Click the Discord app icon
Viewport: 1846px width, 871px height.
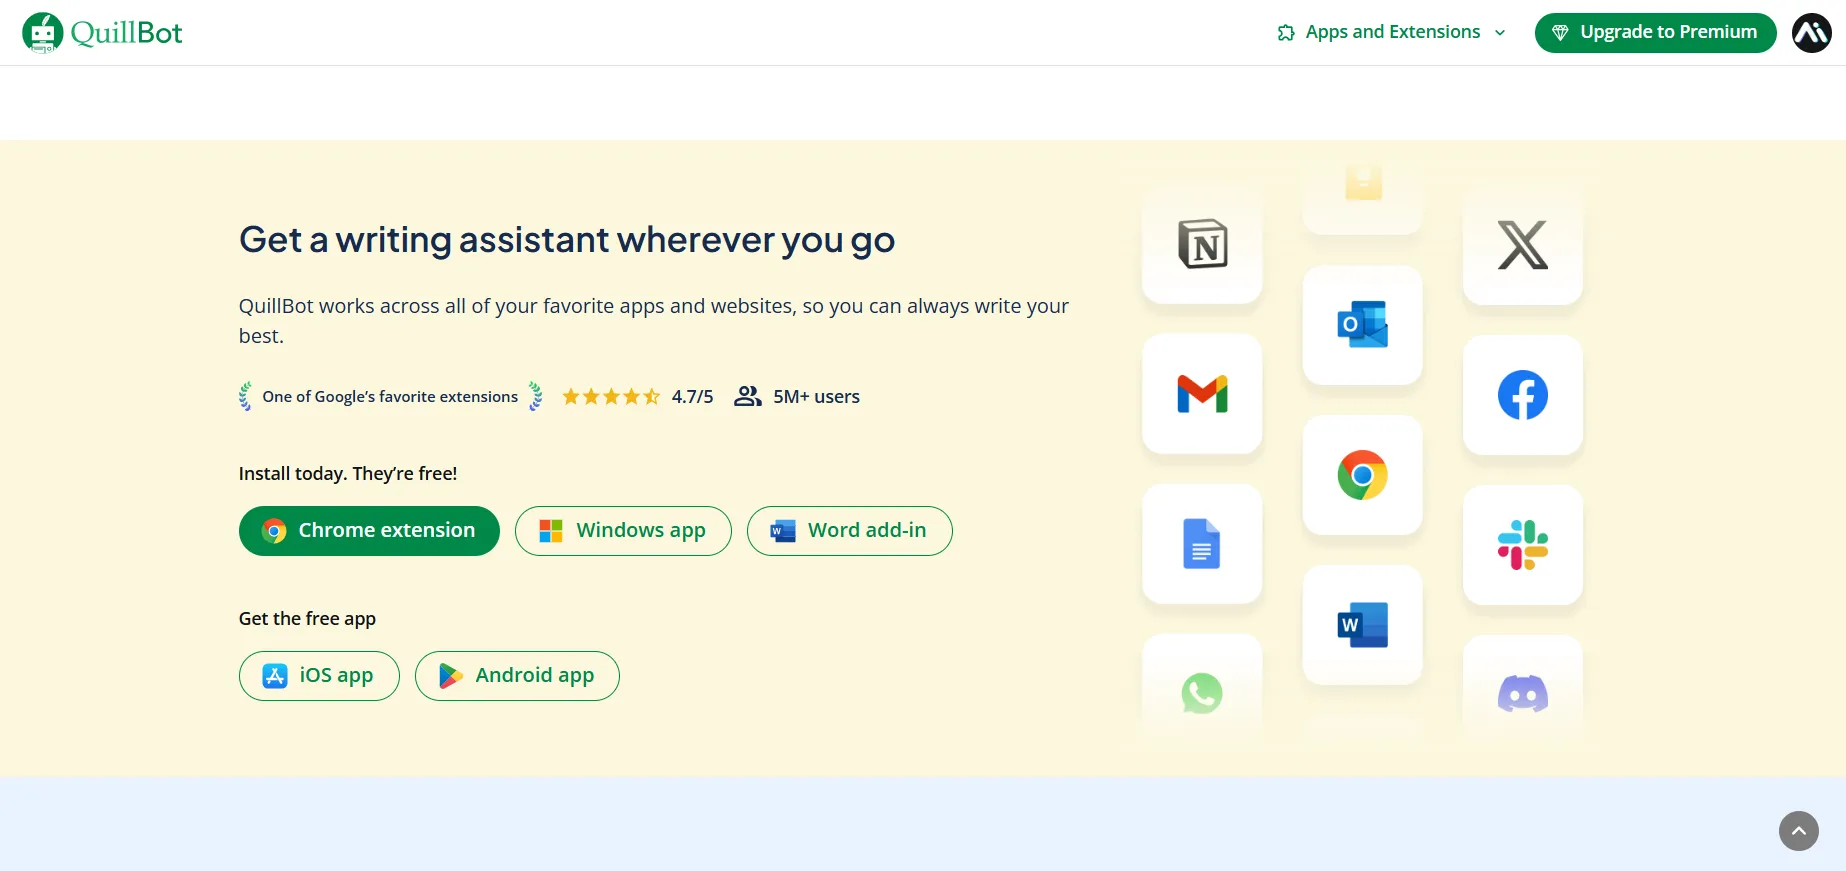[x=1522, y=694]
